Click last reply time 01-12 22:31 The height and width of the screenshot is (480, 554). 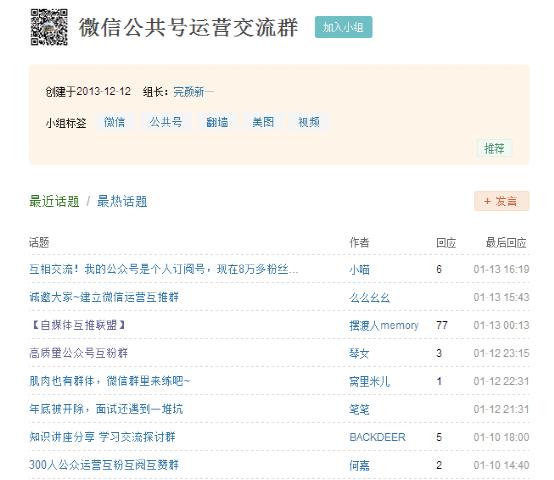coord(501,381)
